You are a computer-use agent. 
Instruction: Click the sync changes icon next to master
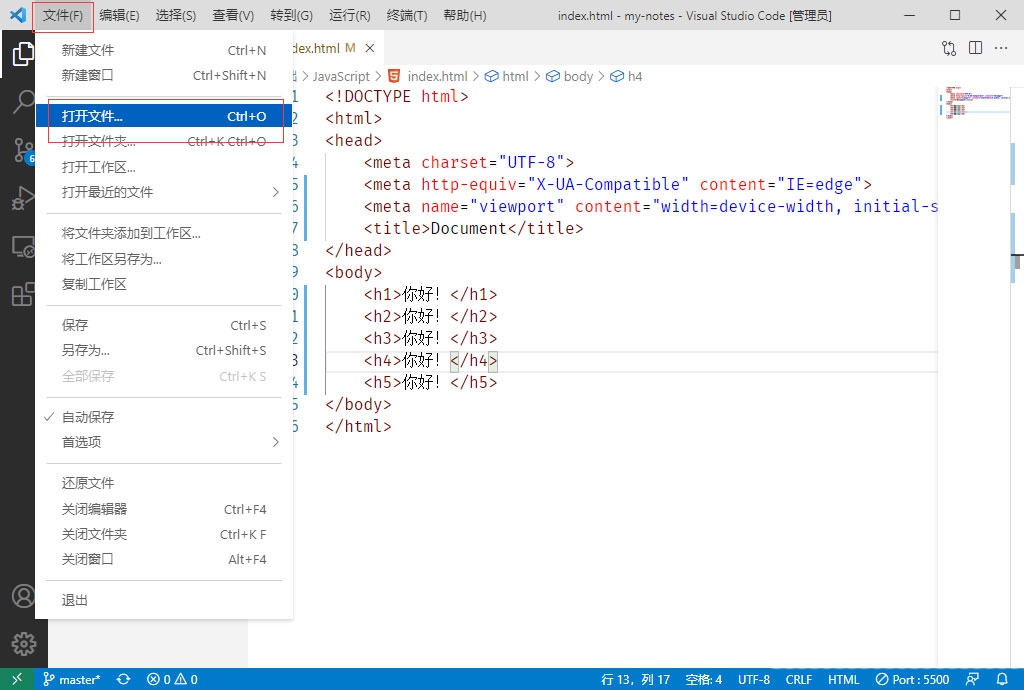pyautogui.click(x=123, y=678)
